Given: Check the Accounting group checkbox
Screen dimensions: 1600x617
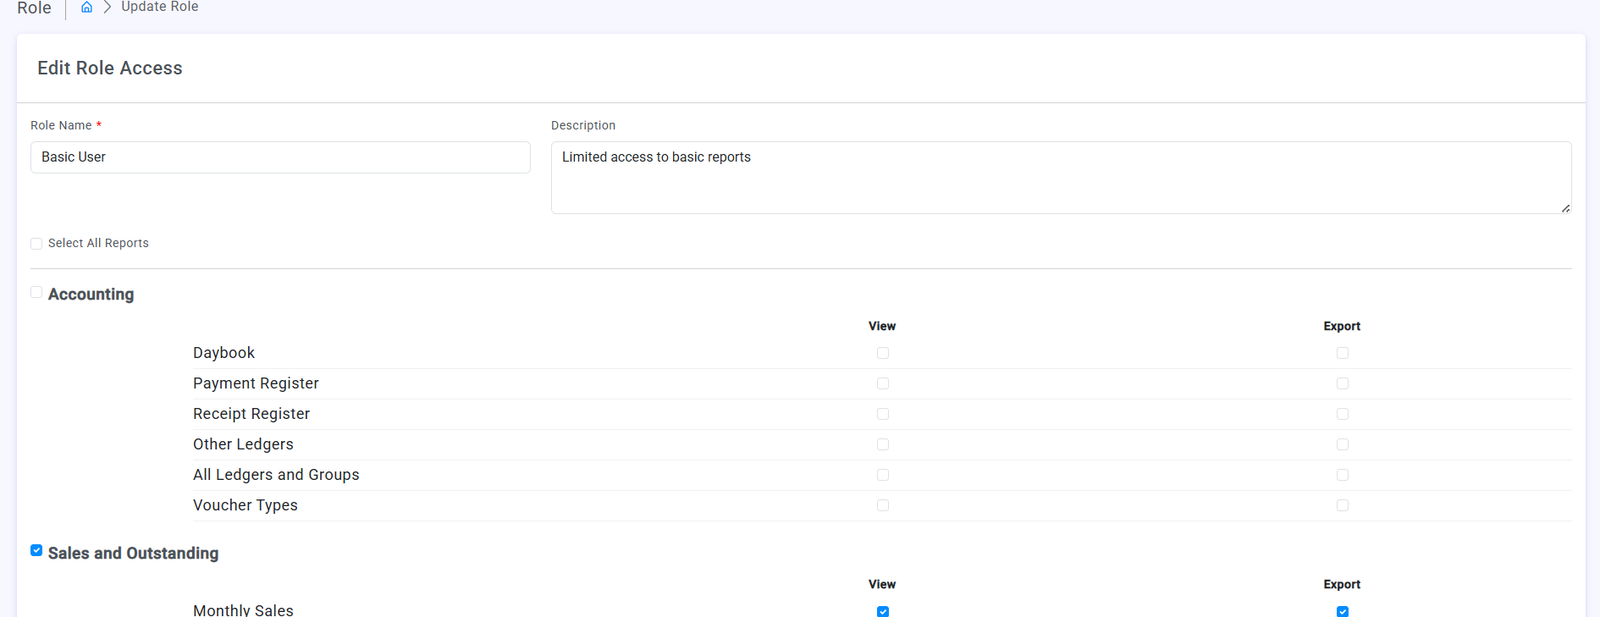Looking at the screenshot, I should (37, 293).
